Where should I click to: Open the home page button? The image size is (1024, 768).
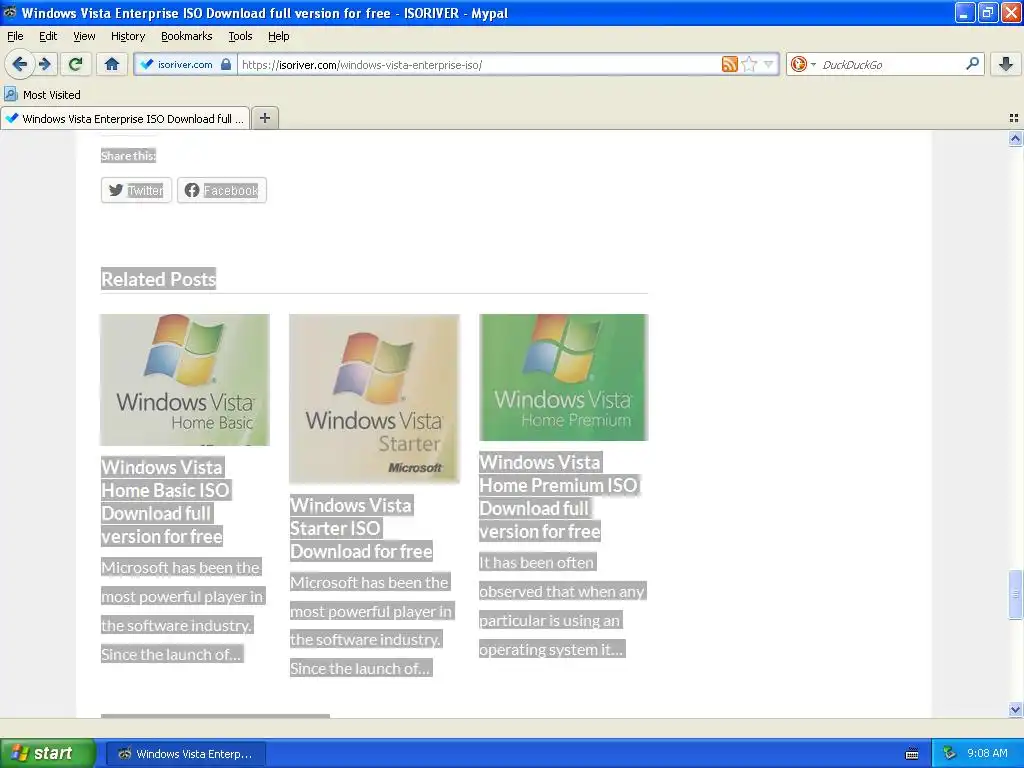[112, 64]
